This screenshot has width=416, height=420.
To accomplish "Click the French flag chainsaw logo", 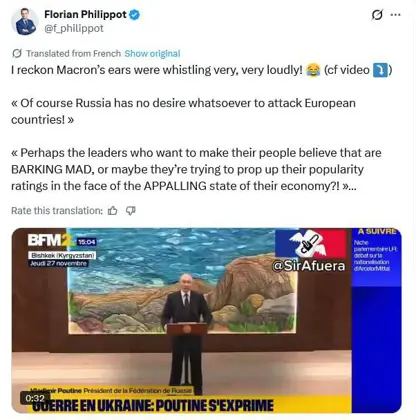I will (310, 243).
